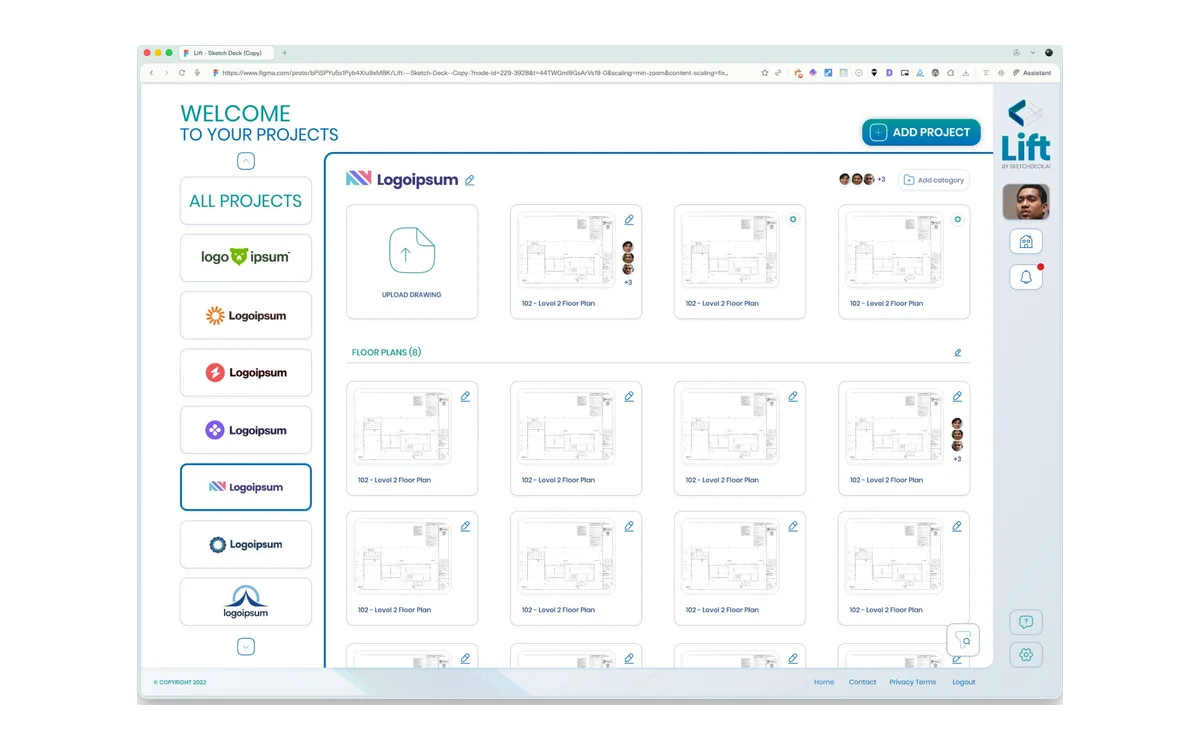Edit the FLOOR PLANS (8) category
Screen dimensions: 1200x750
pyautogui.click(x=957, y=353)
